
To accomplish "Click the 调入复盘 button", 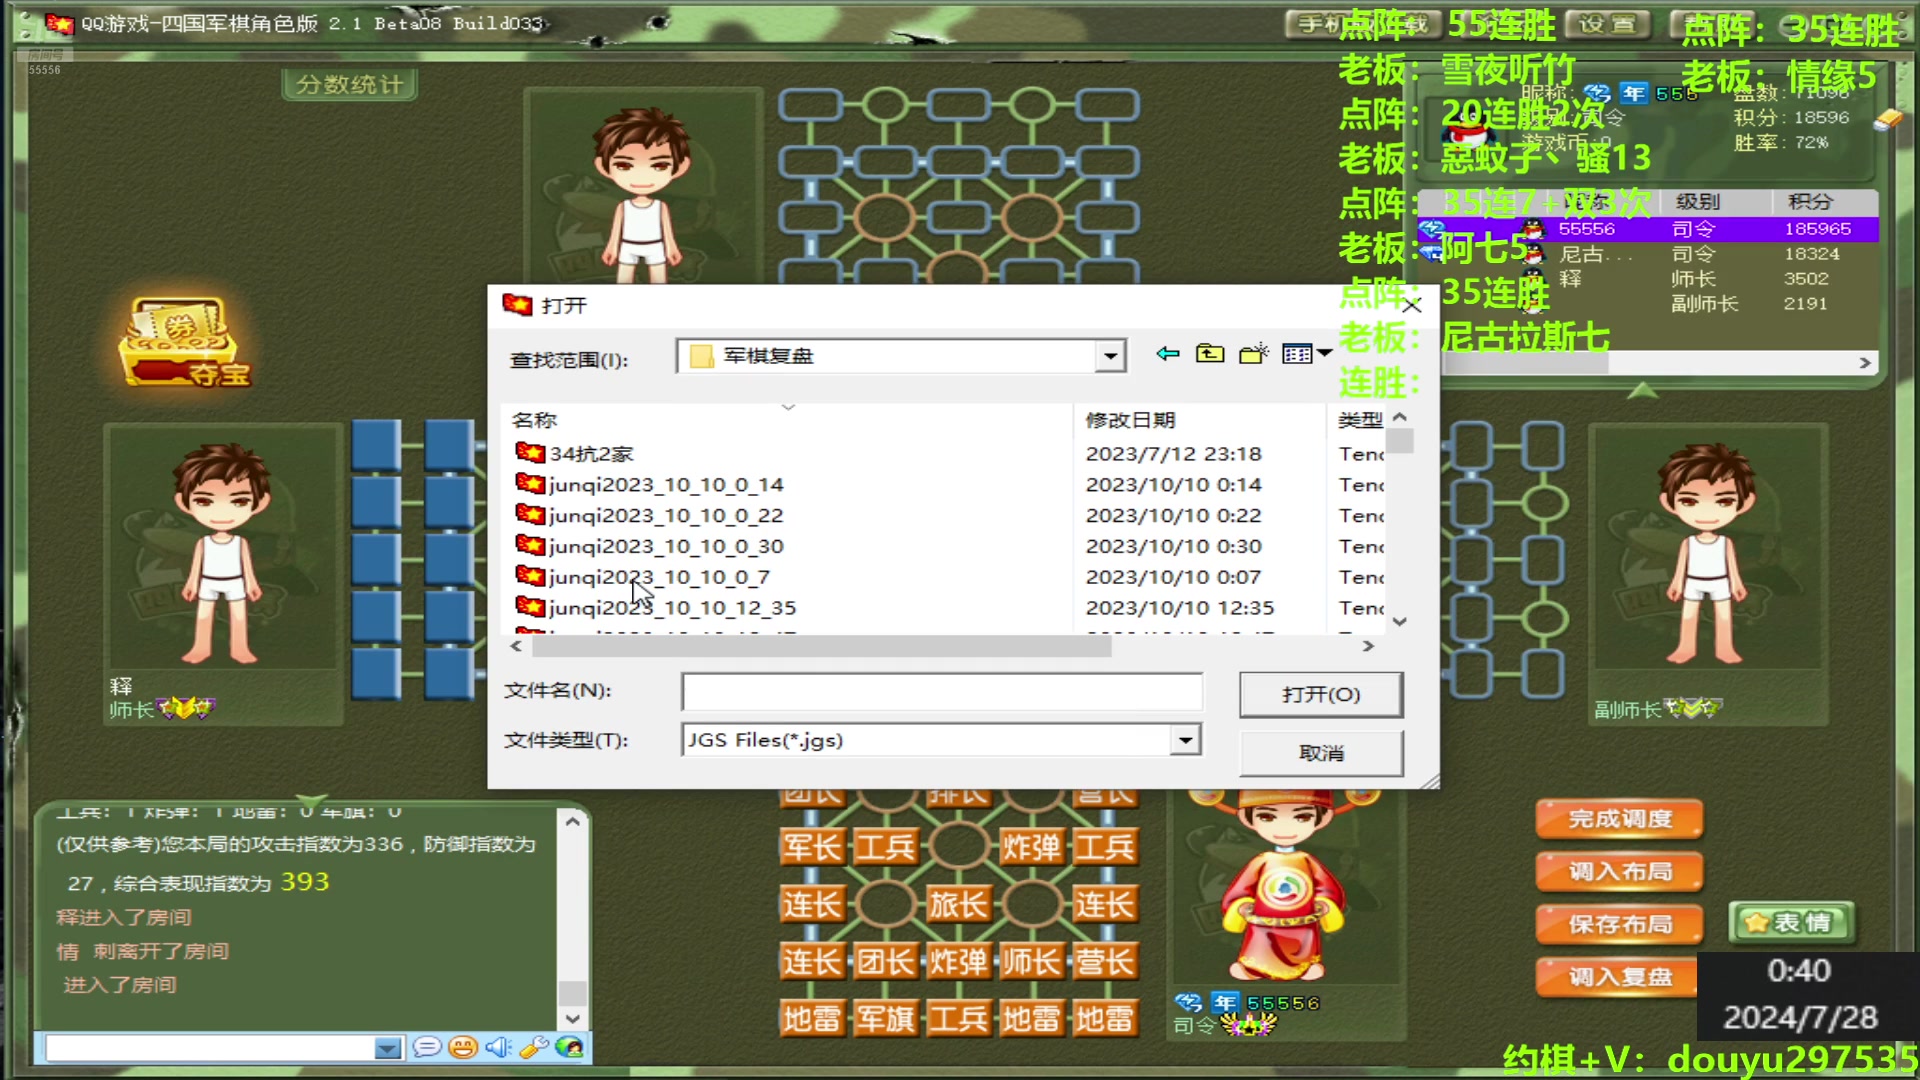I will 1619,977.
